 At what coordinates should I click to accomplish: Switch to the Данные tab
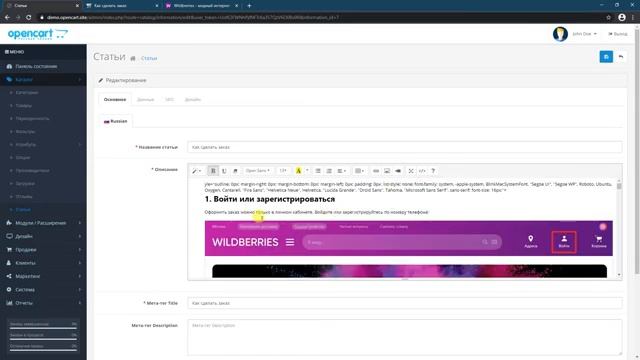click(x=145, y=100)
